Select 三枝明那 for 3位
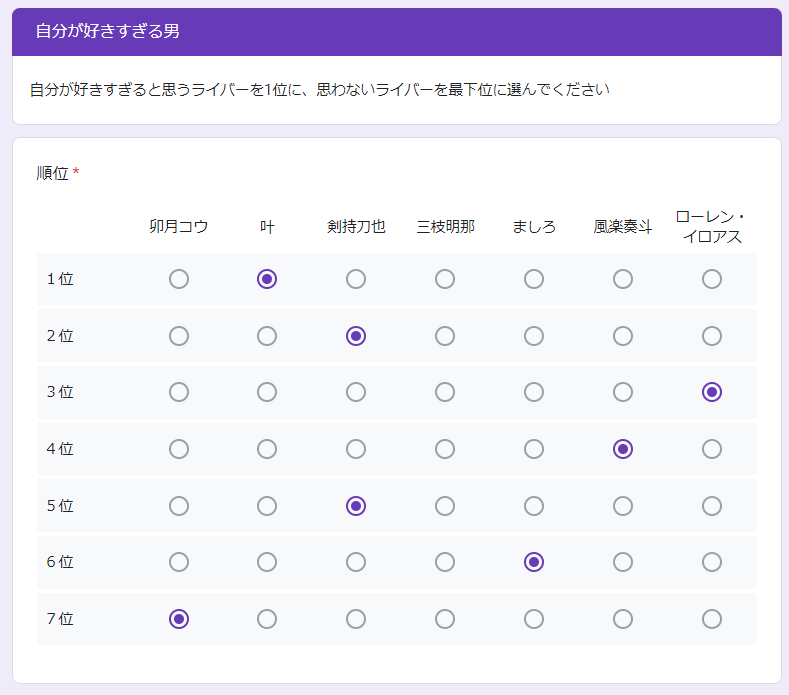This screenshot has height=695, width=789. coord(445,392)
